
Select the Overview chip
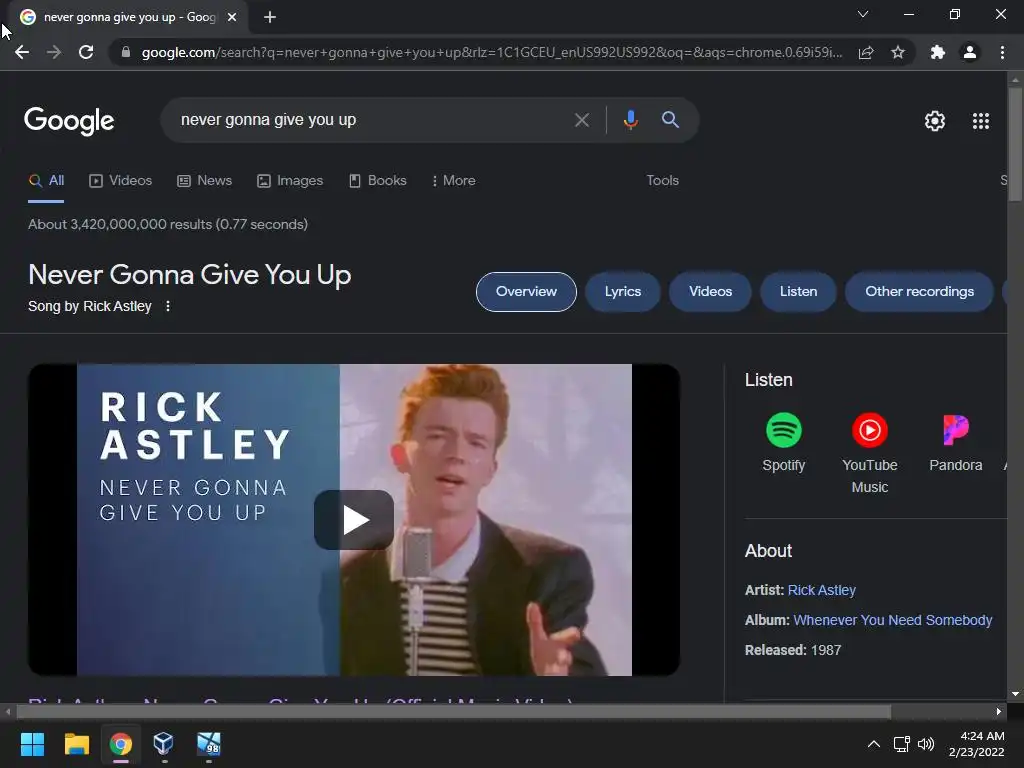click(526, 292)
